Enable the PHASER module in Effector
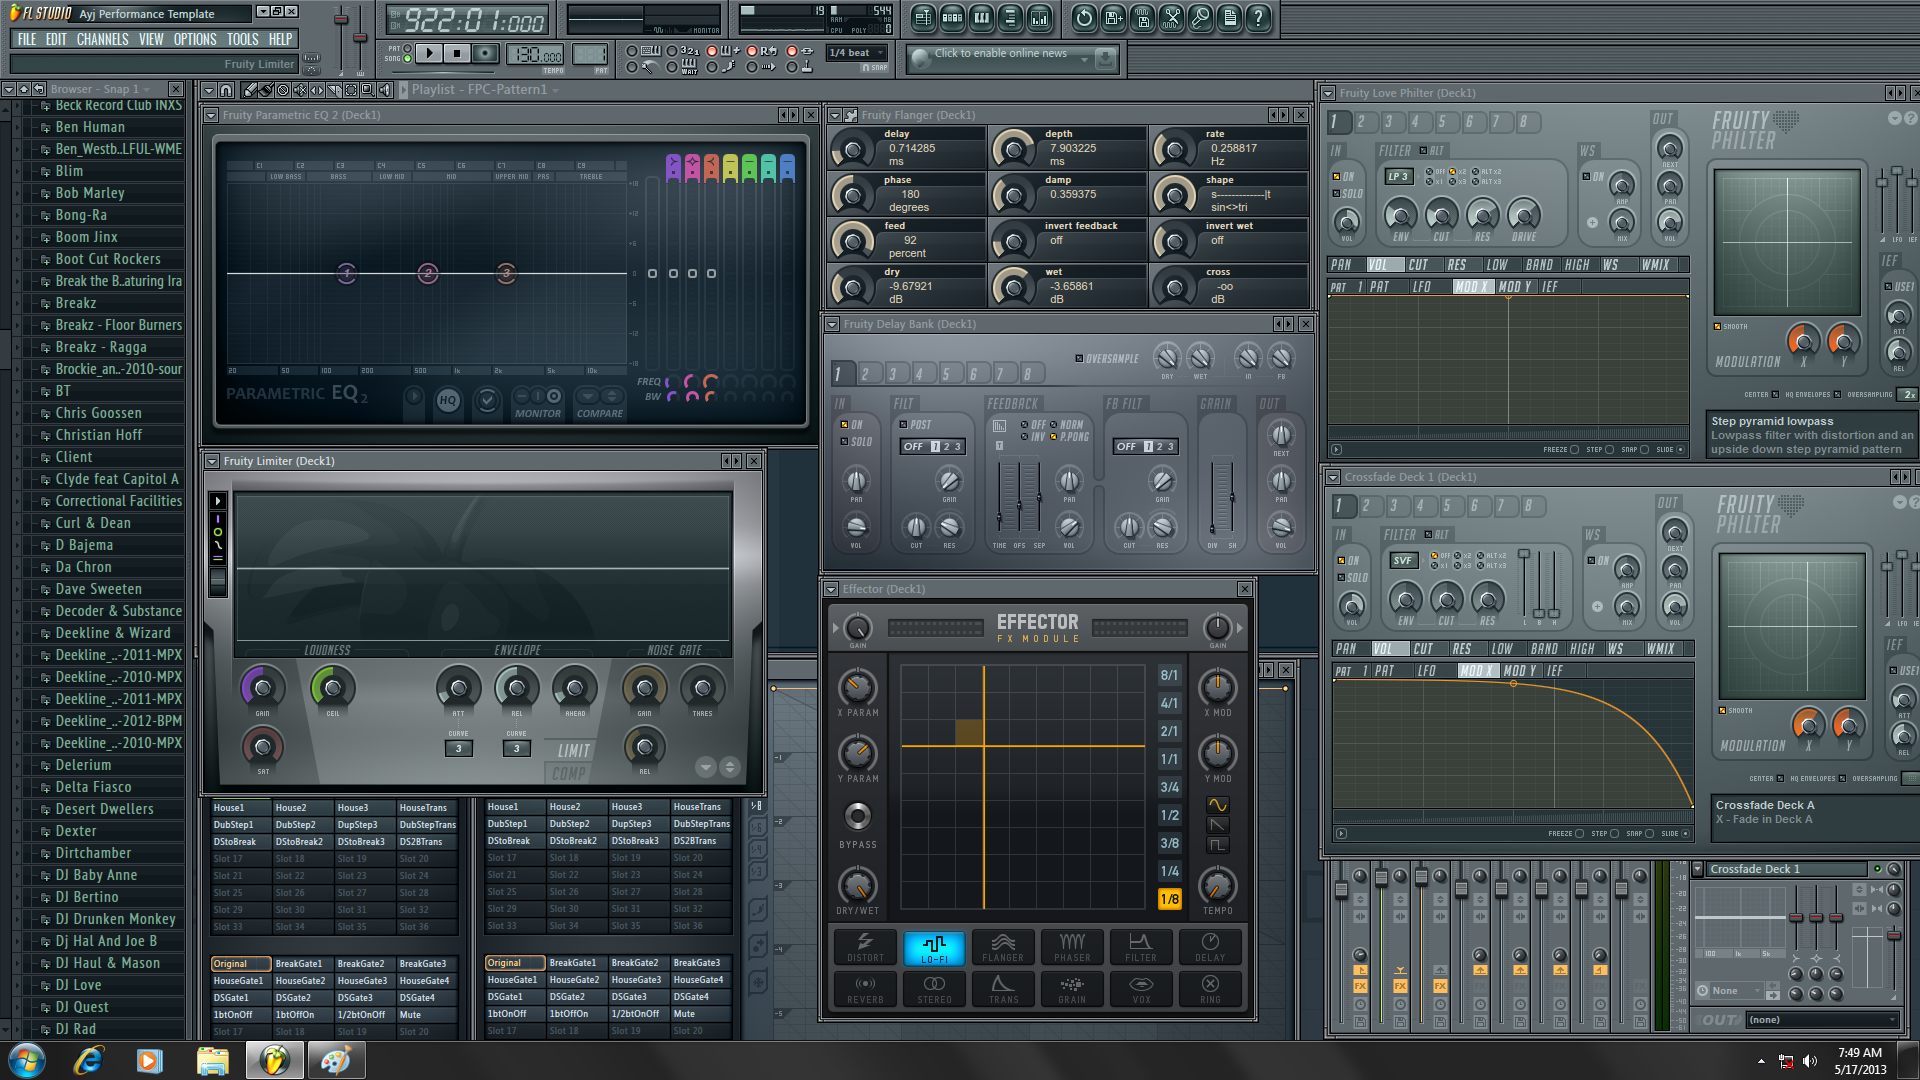1920x1080 pixels. [x=1071, y=947]
